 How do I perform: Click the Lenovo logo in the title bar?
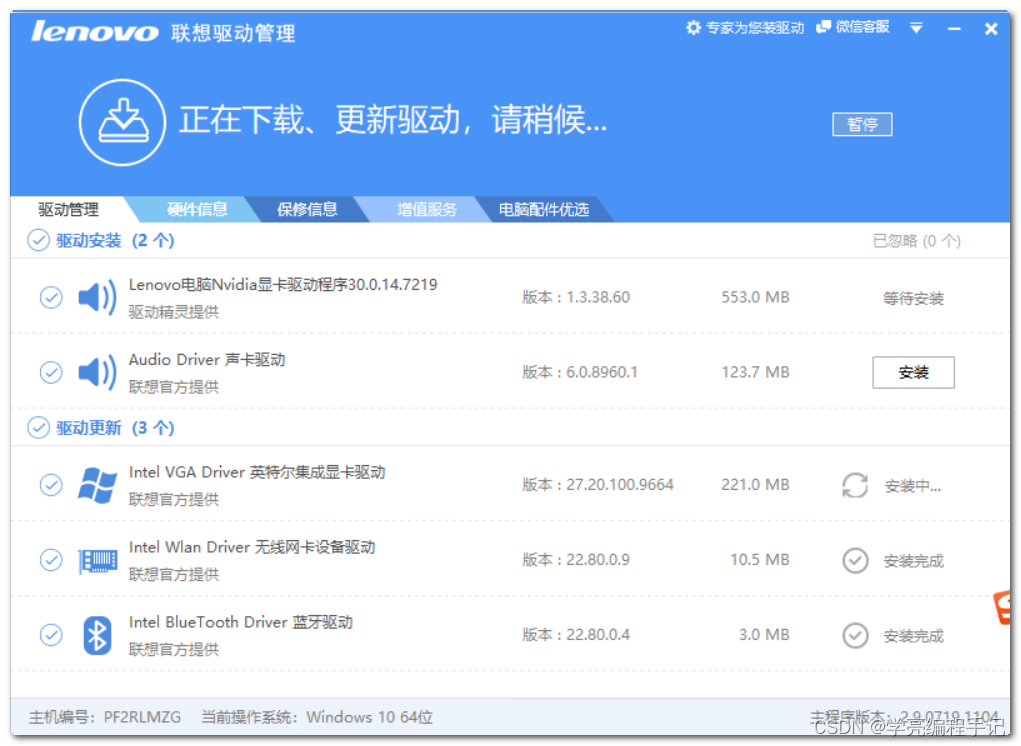[95, 31]
